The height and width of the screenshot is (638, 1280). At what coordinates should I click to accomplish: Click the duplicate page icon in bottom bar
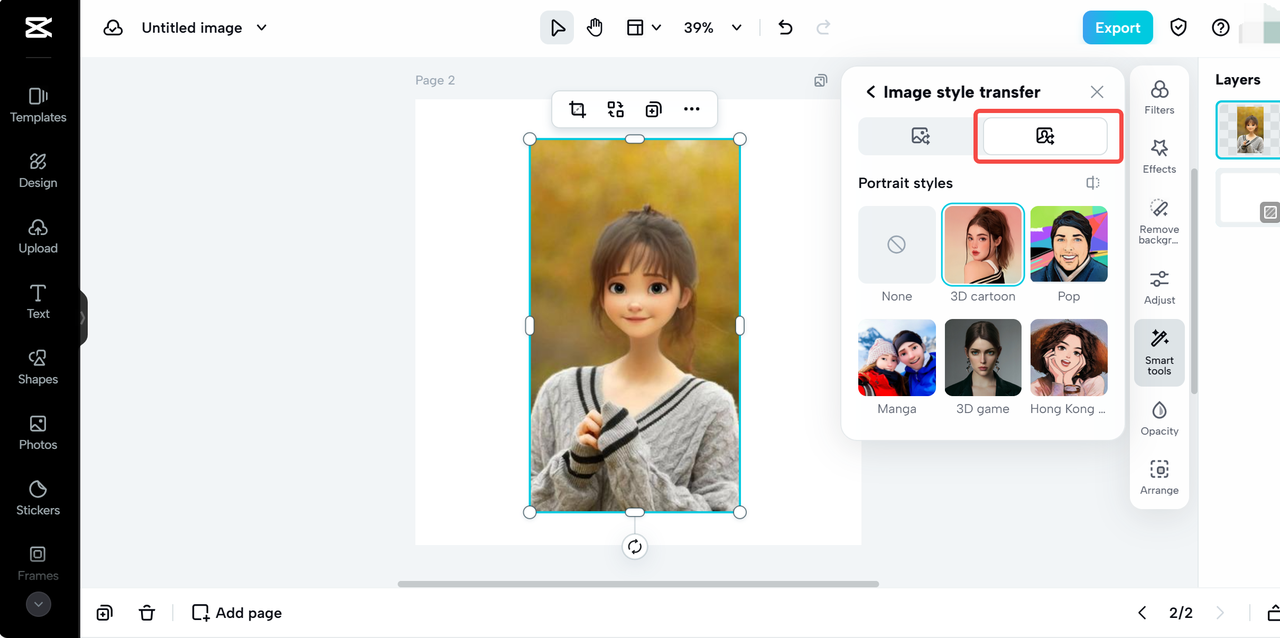coord(104,613)
